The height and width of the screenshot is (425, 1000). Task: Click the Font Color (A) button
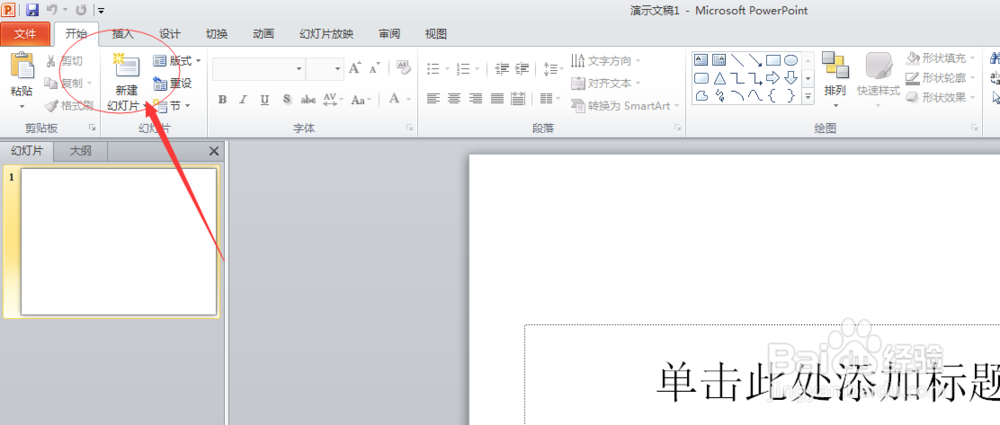coord(394,99)
